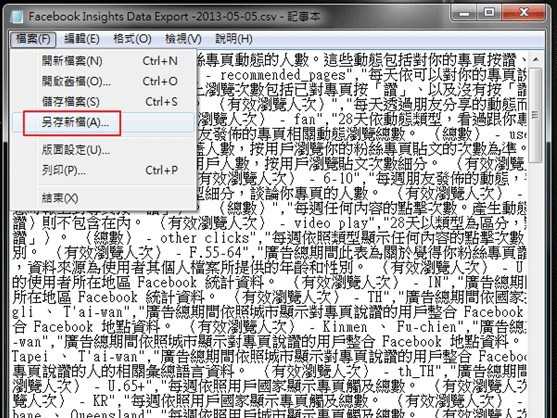
Task: Maximize the Notepad window
Action: pyautogui.click(x=489, y=13)
